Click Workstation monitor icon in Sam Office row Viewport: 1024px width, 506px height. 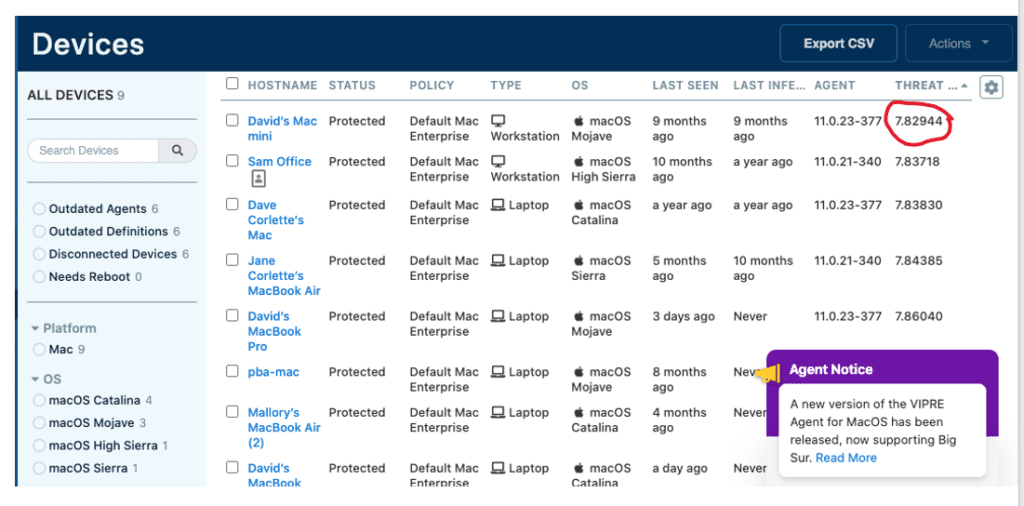click(498, 161)
